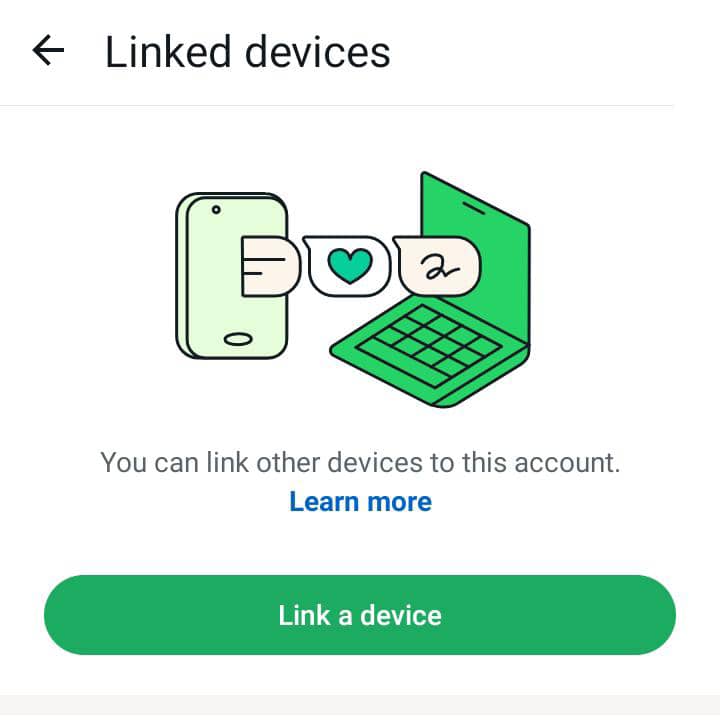Click the teal heart in chat bubble

coord(350,265)
